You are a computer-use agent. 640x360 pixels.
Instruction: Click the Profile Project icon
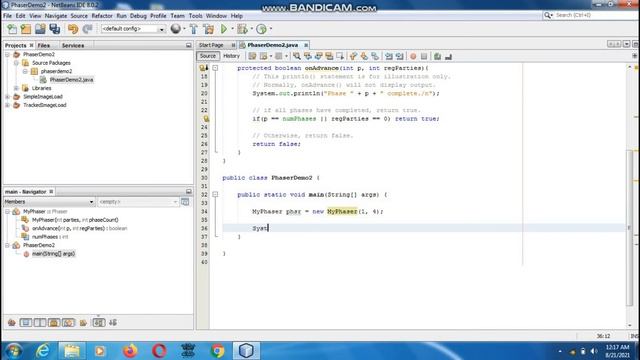[x=261, y=29]
